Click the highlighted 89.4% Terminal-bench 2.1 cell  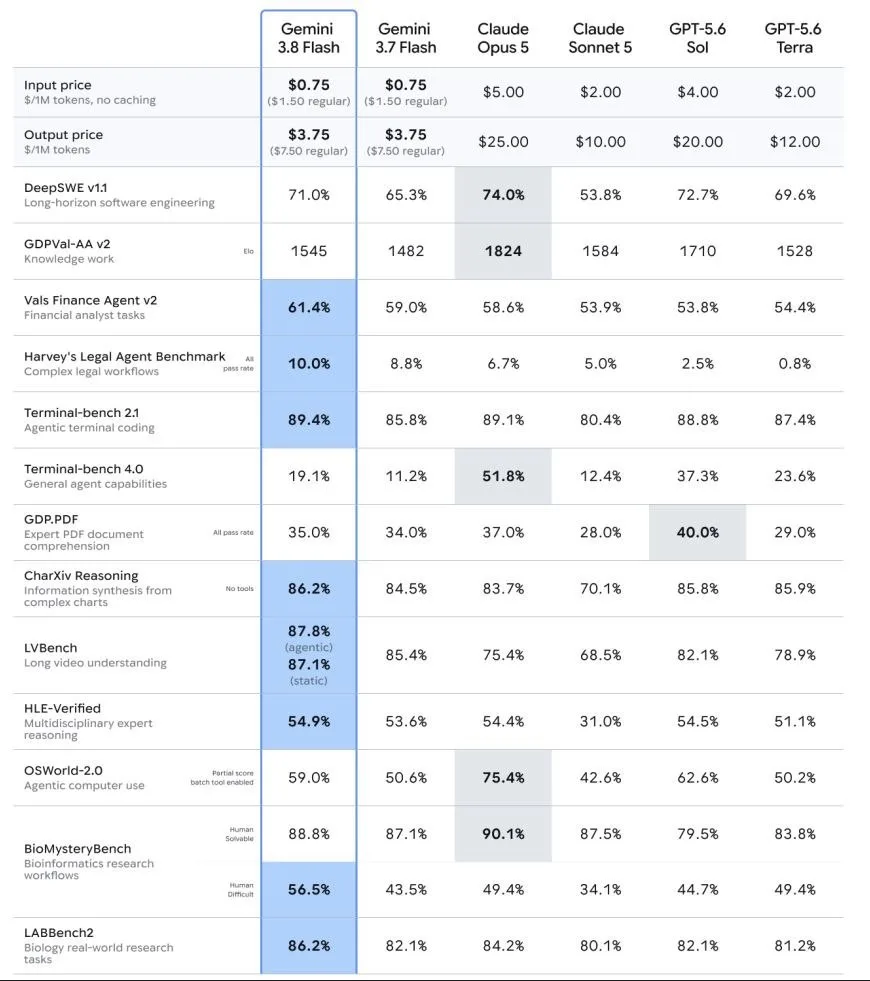coord(309,420)
